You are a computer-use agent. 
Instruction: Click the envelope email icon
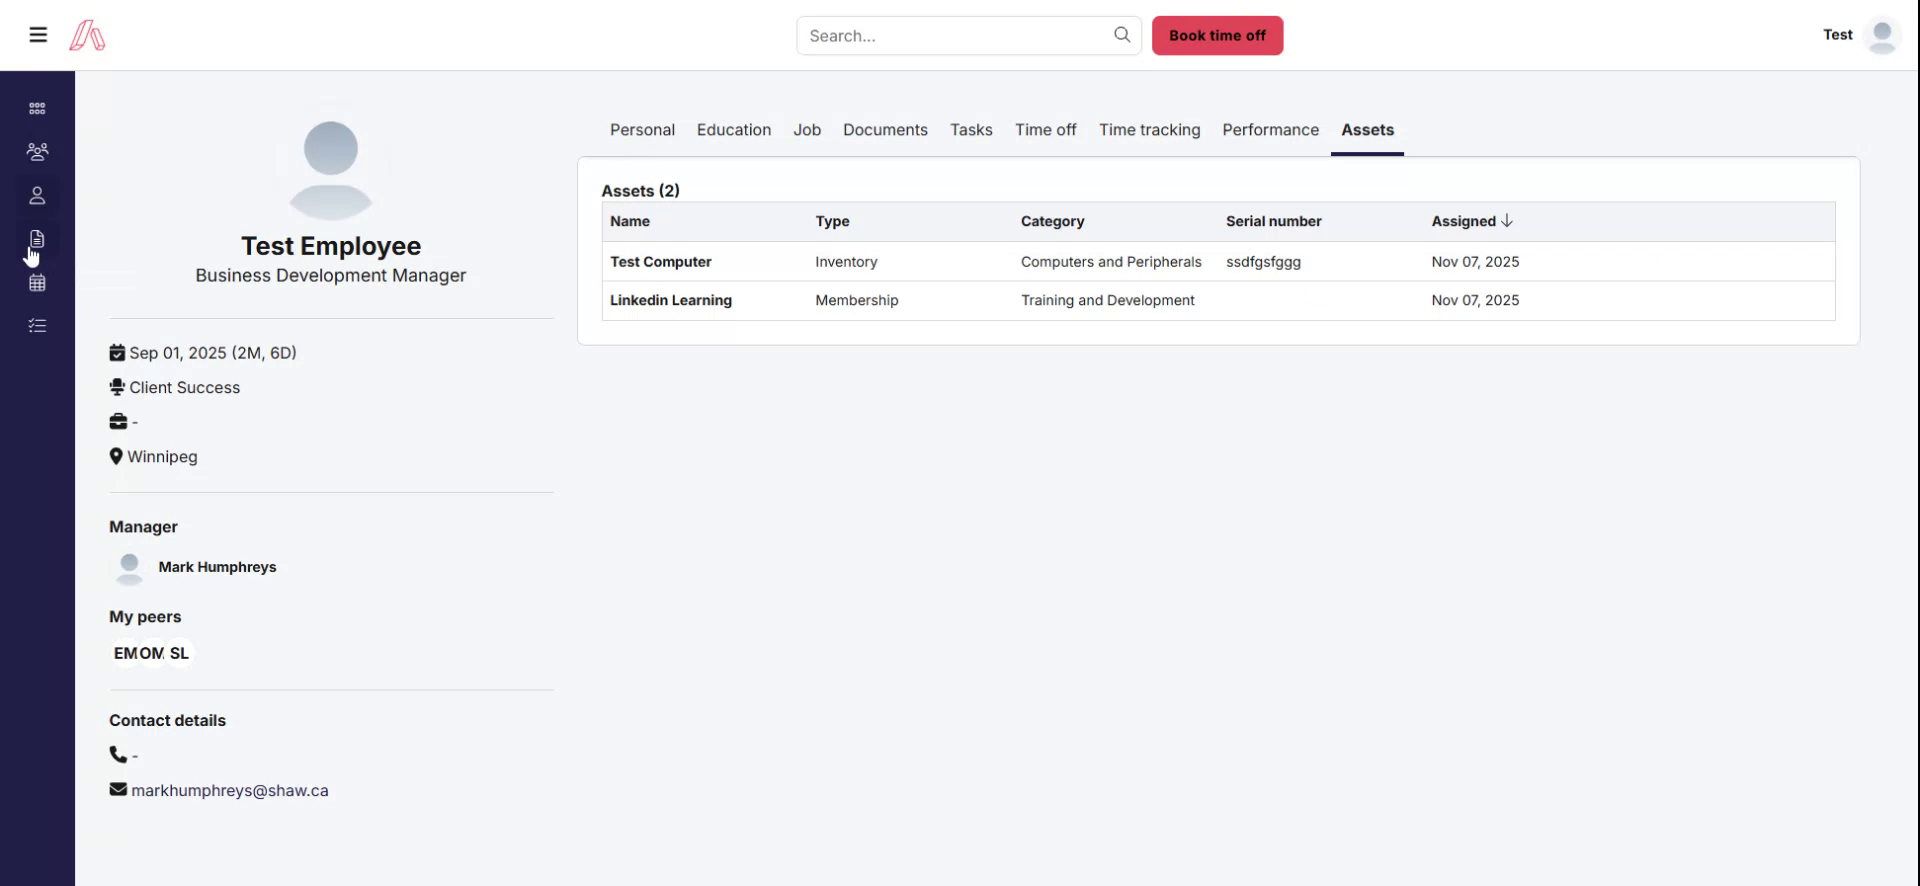(x=118, y=789)
